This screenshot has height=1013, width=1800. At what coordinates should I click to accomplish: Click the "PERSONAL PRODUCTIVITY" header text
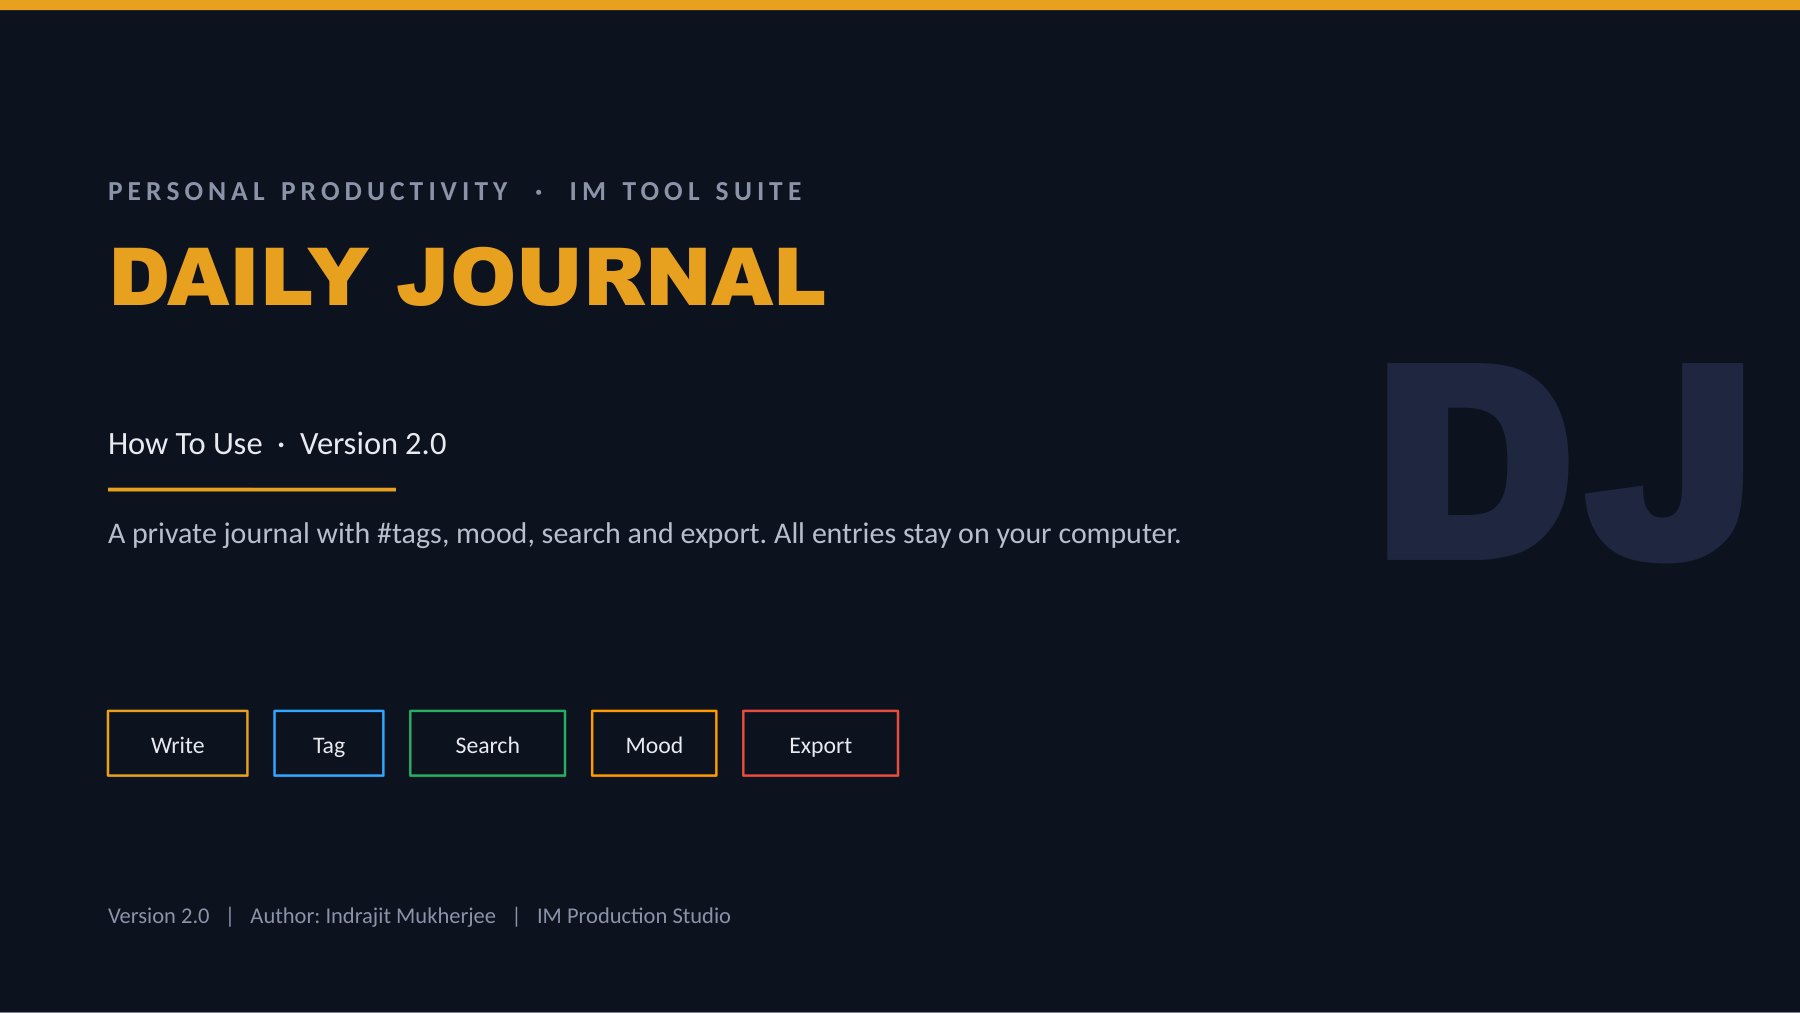[309, 191]
